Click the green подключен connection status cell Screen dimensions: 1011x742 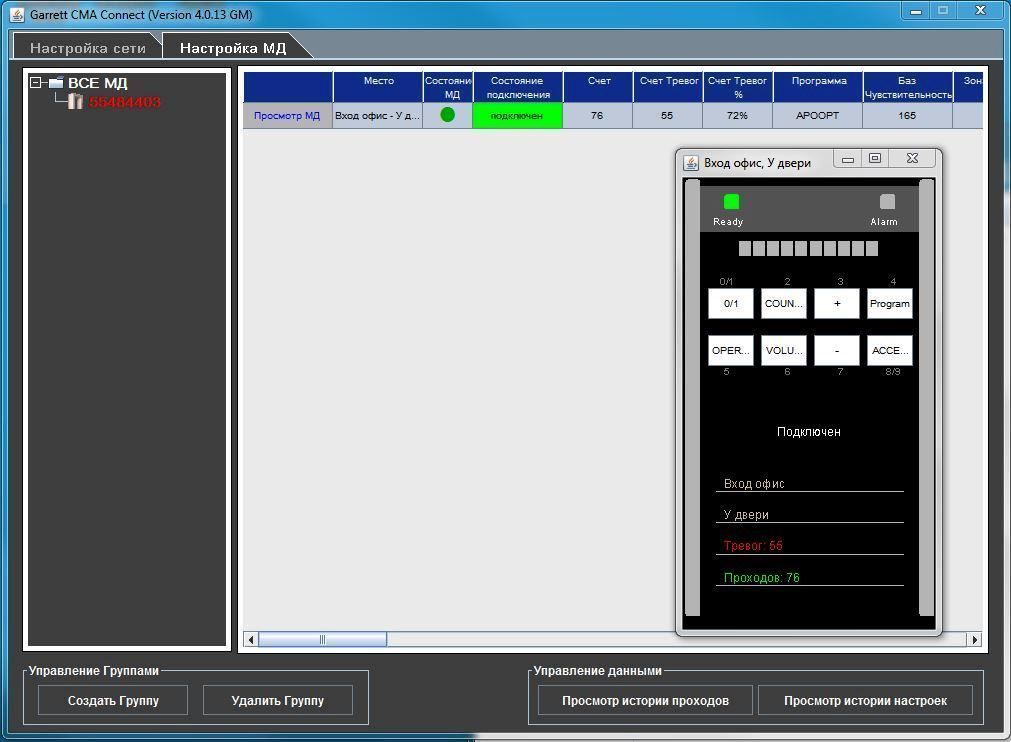[517, 116]
